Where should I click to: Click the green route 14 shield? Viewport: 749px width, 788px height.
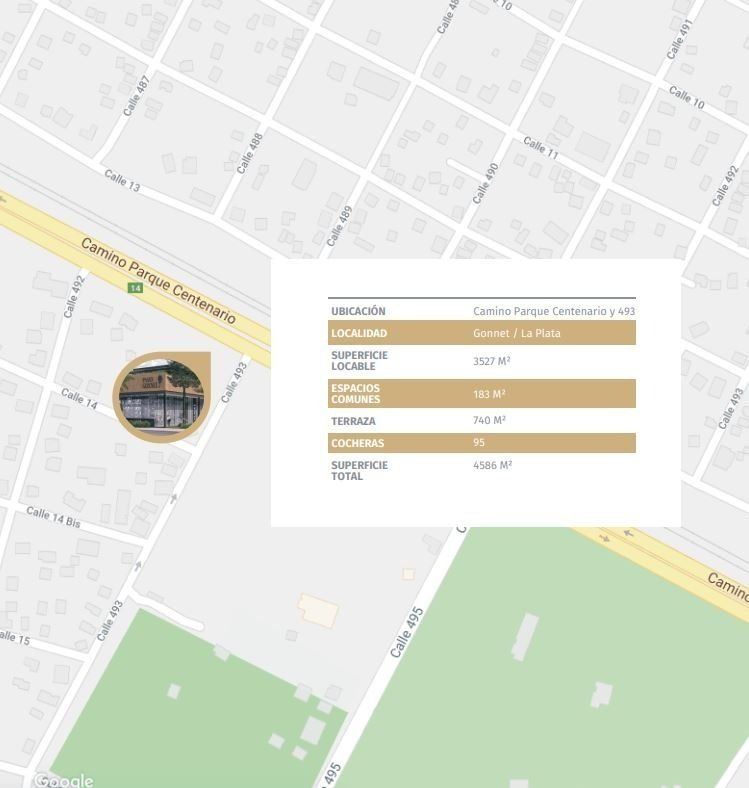(135, 288)
